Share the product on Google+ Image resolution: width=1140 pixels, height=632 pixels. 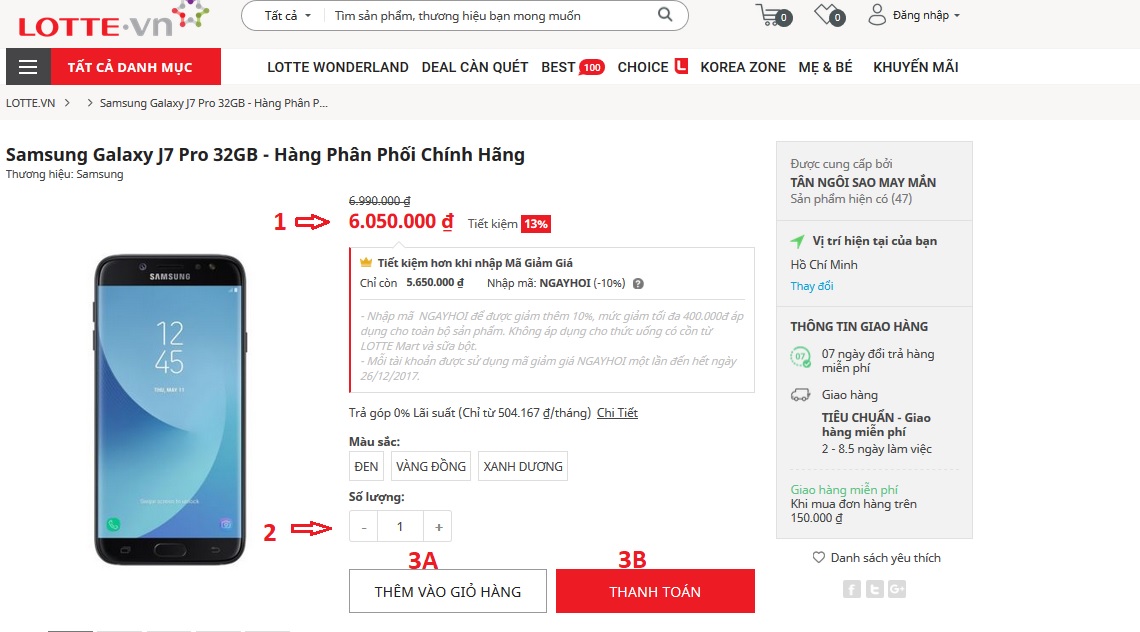pyautogui.click(x=896, y=589)
